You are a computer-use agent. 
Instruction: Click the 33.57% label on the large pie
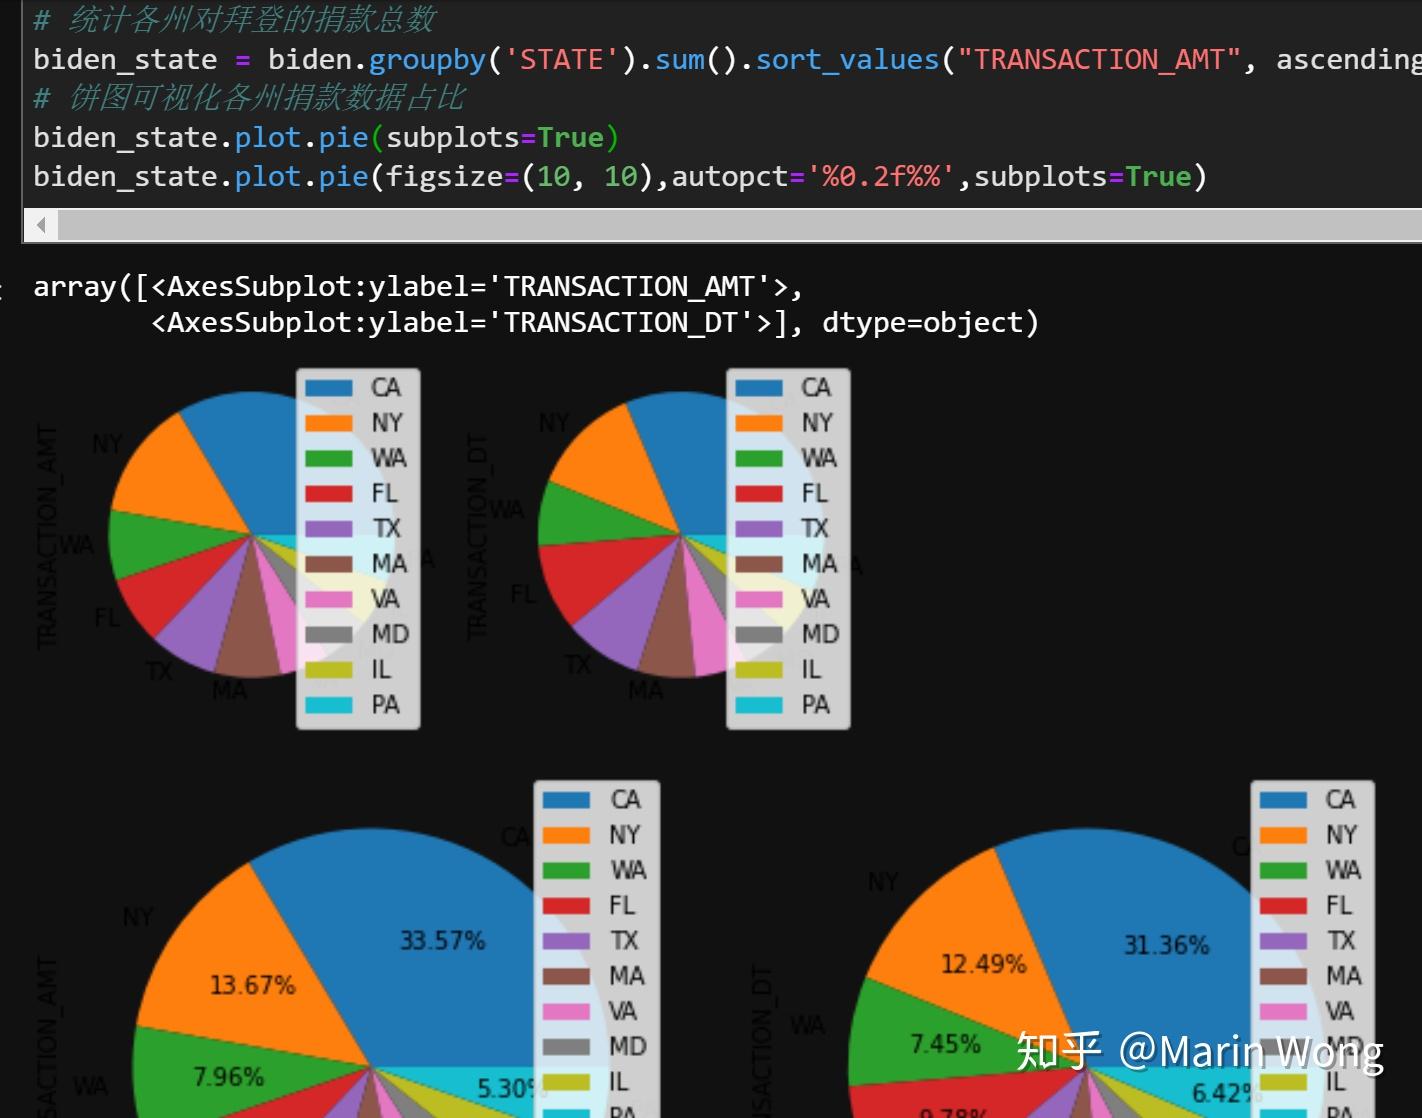(x=442, y=940)
